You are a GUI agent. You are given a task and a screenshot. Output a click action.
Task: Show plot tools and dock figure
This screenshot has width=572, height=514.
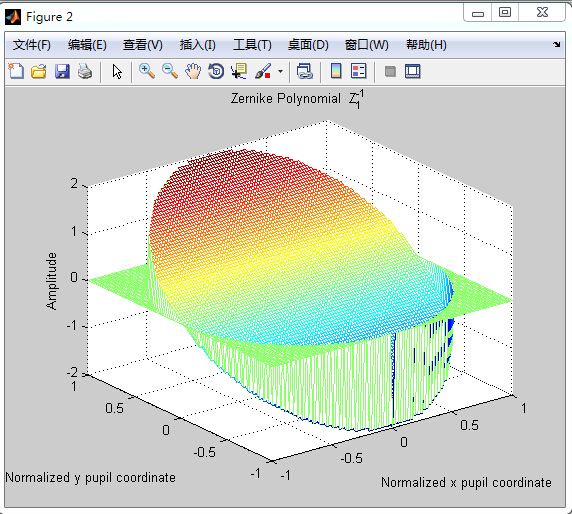tap(413, 71)
